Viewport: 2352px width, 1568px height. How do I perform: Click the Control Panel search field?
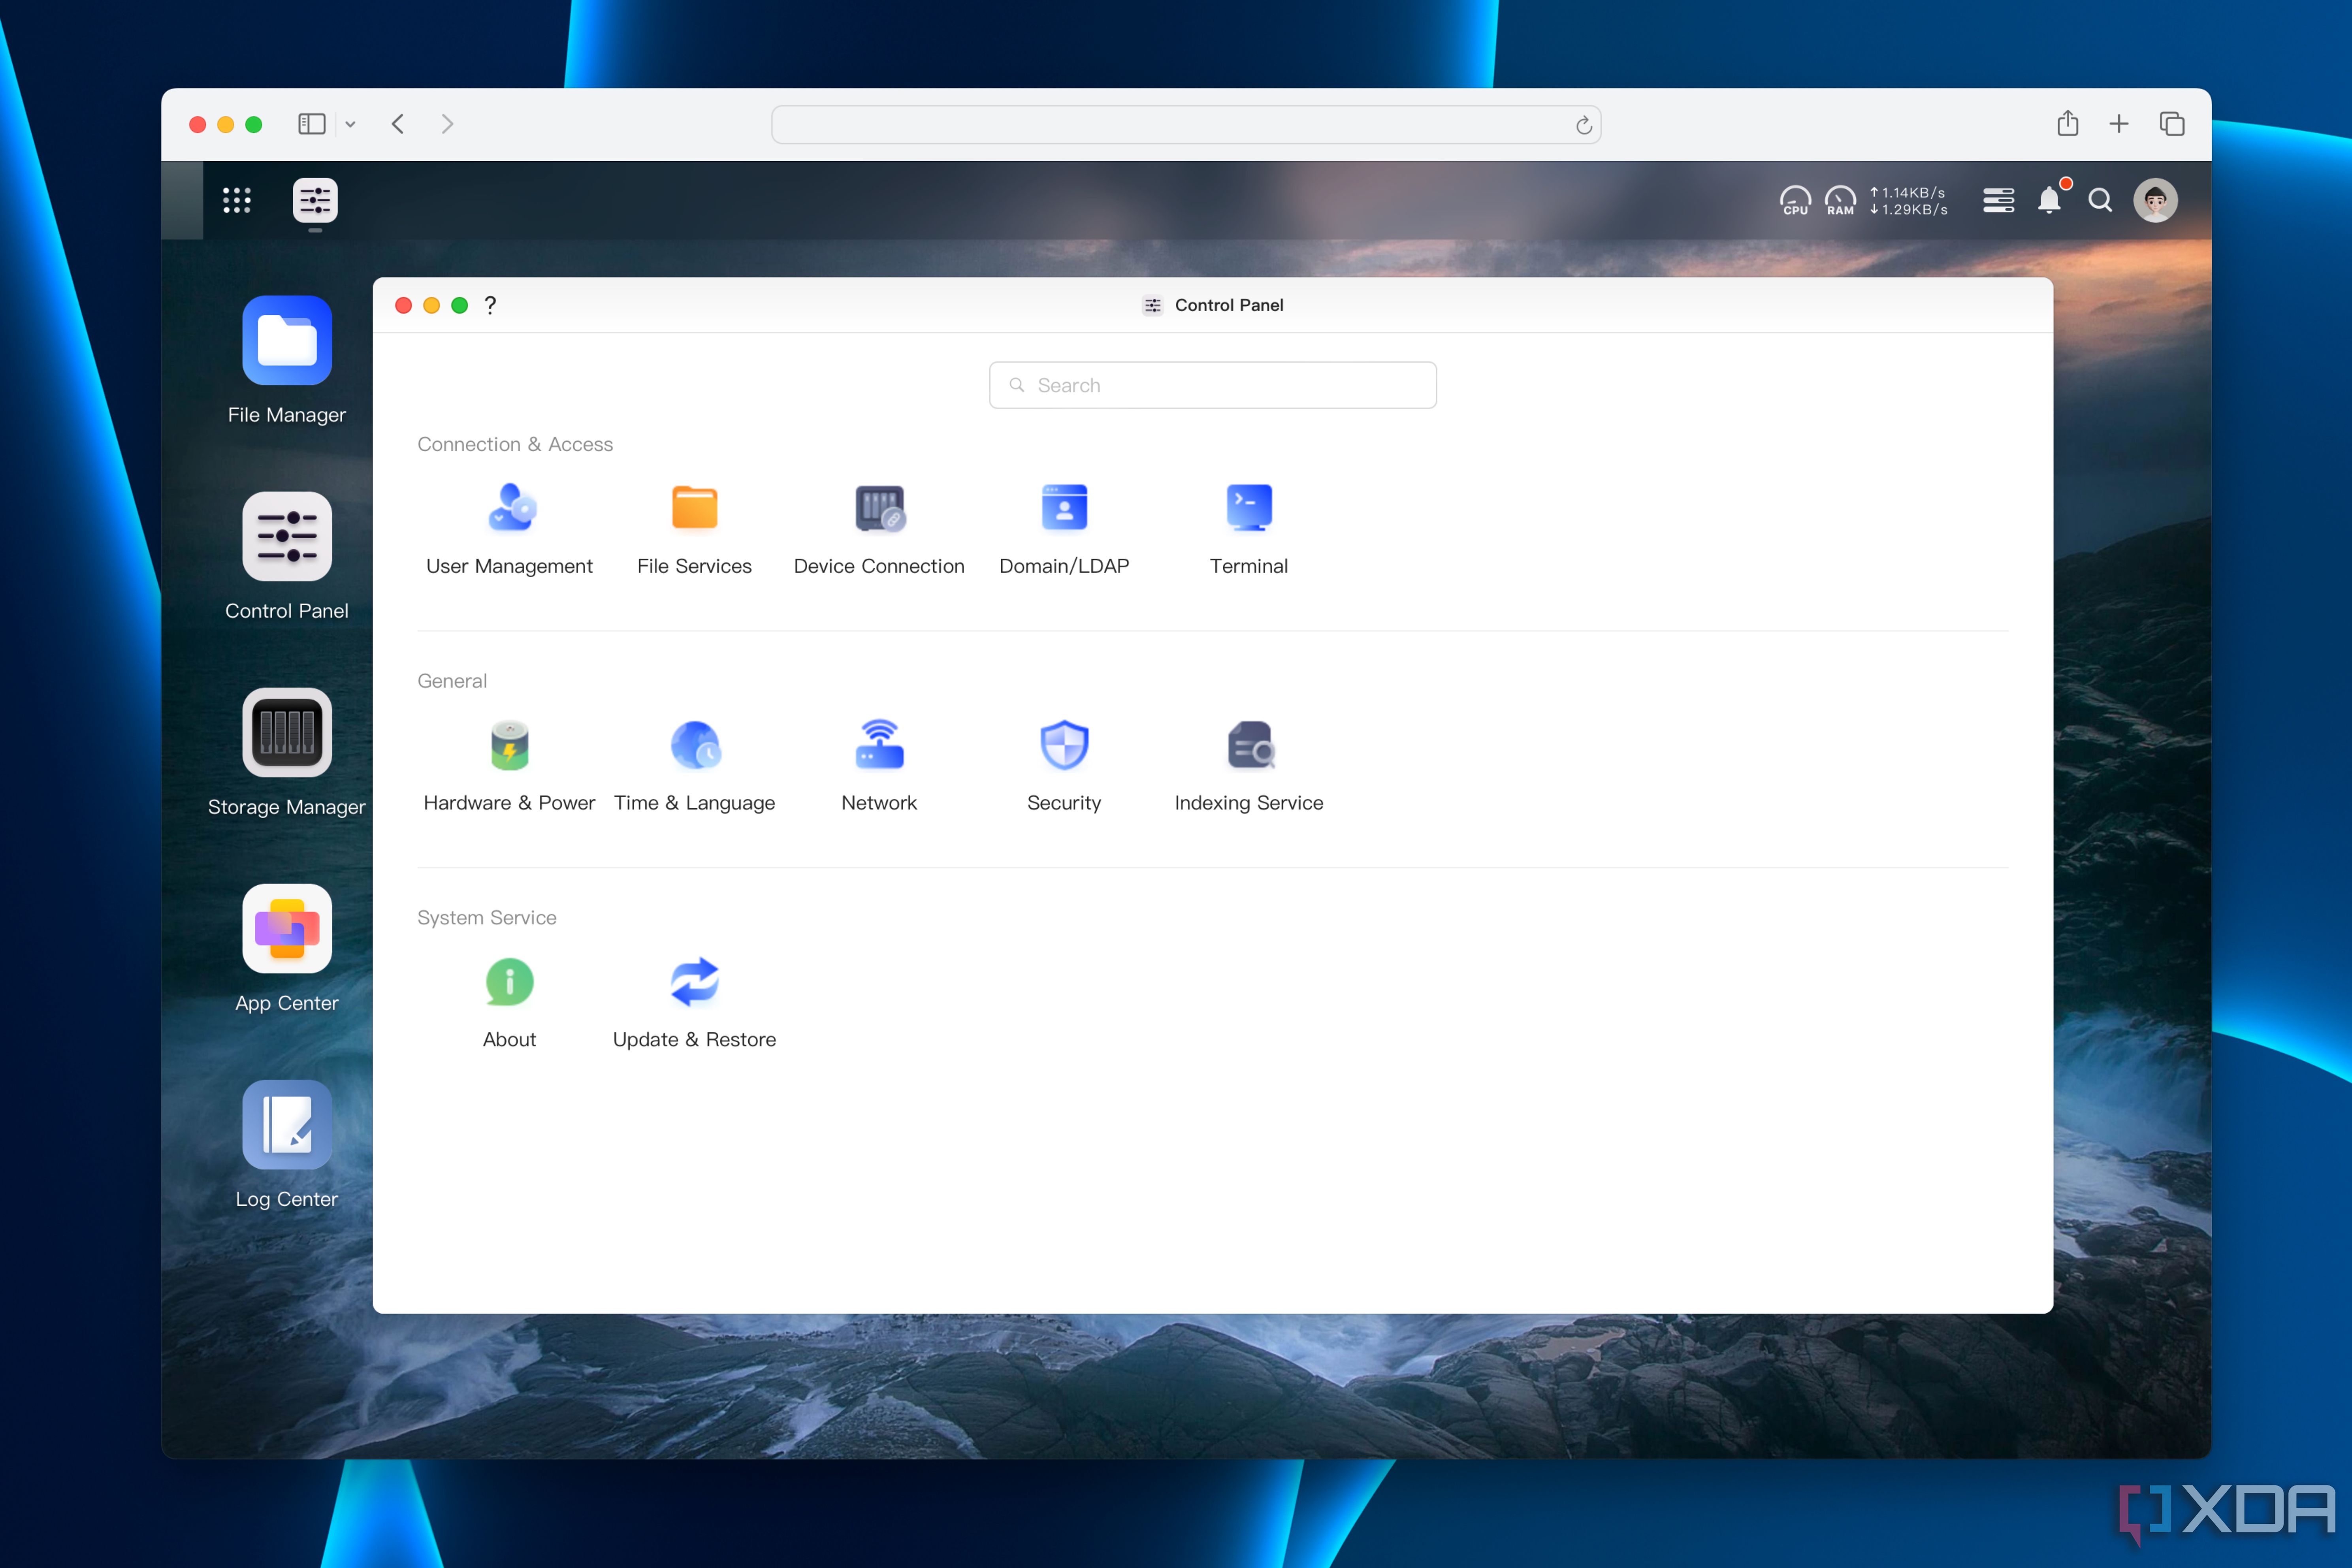click(1212, 385)
